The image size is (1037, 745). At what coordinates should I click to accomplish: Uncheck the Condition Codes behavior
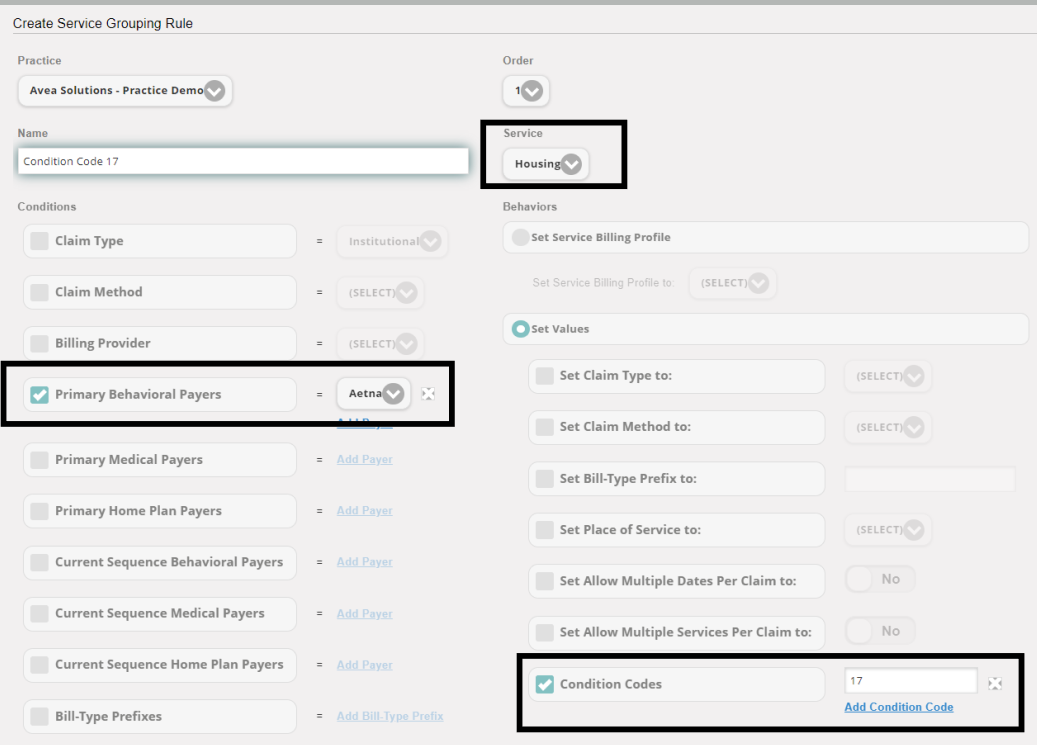point(545,683)
